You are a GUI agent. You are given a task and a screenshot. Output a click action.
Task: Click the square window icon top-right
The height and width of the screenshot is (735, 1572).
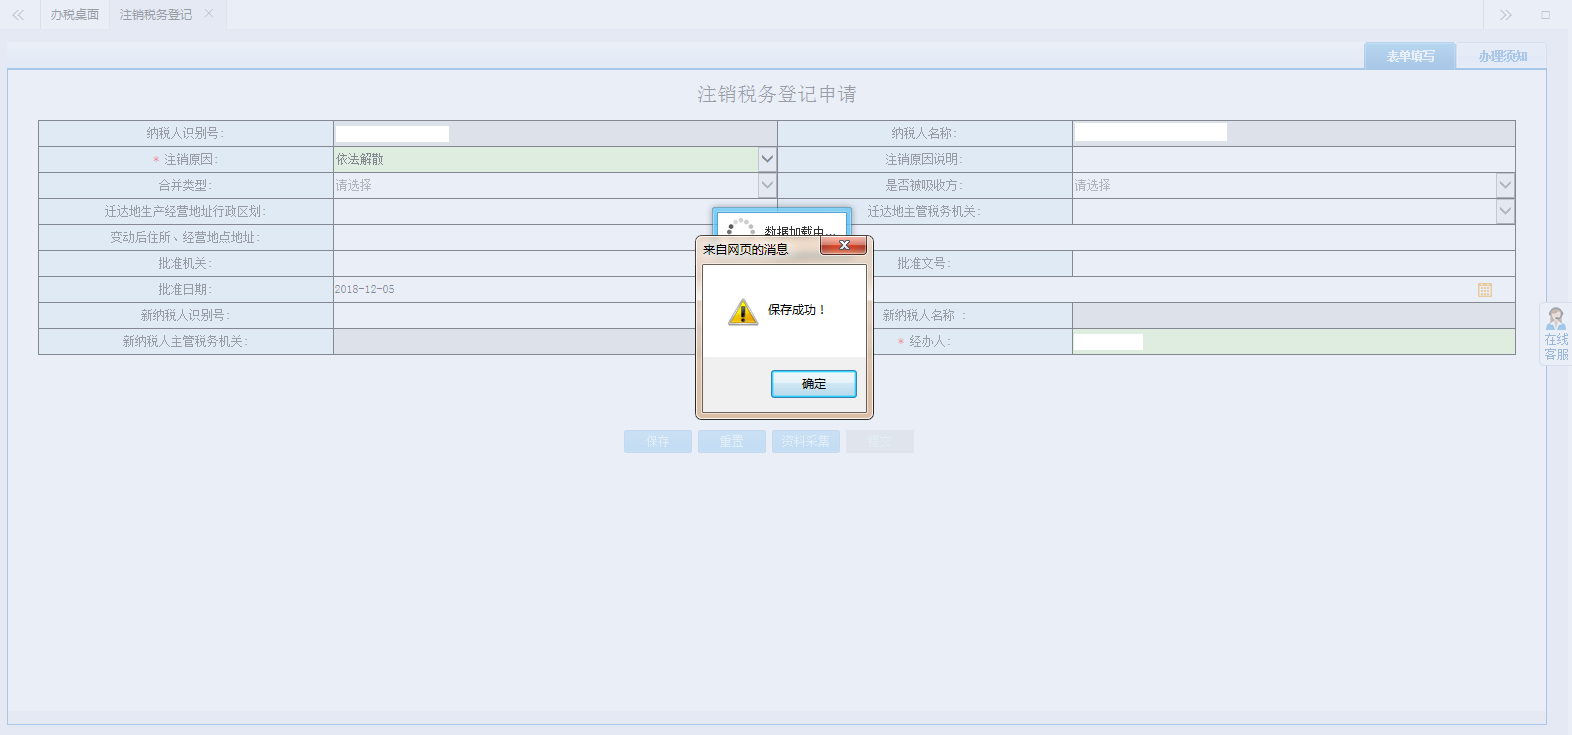(1545, 15)
